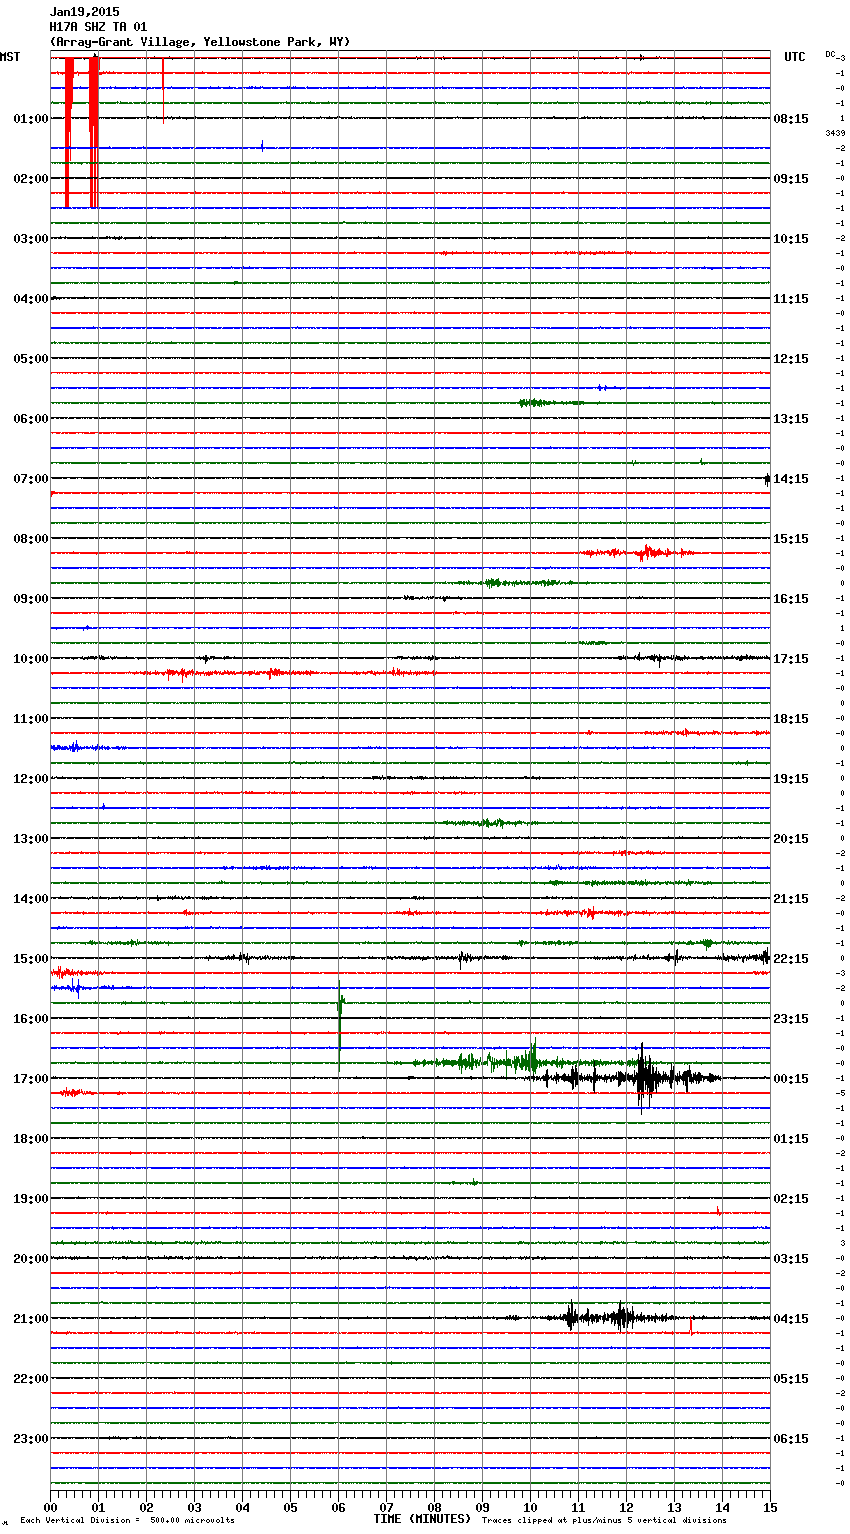Select the 21:00 MST time label
This screenshot has height=1534, width=850.
(30, 1319)
